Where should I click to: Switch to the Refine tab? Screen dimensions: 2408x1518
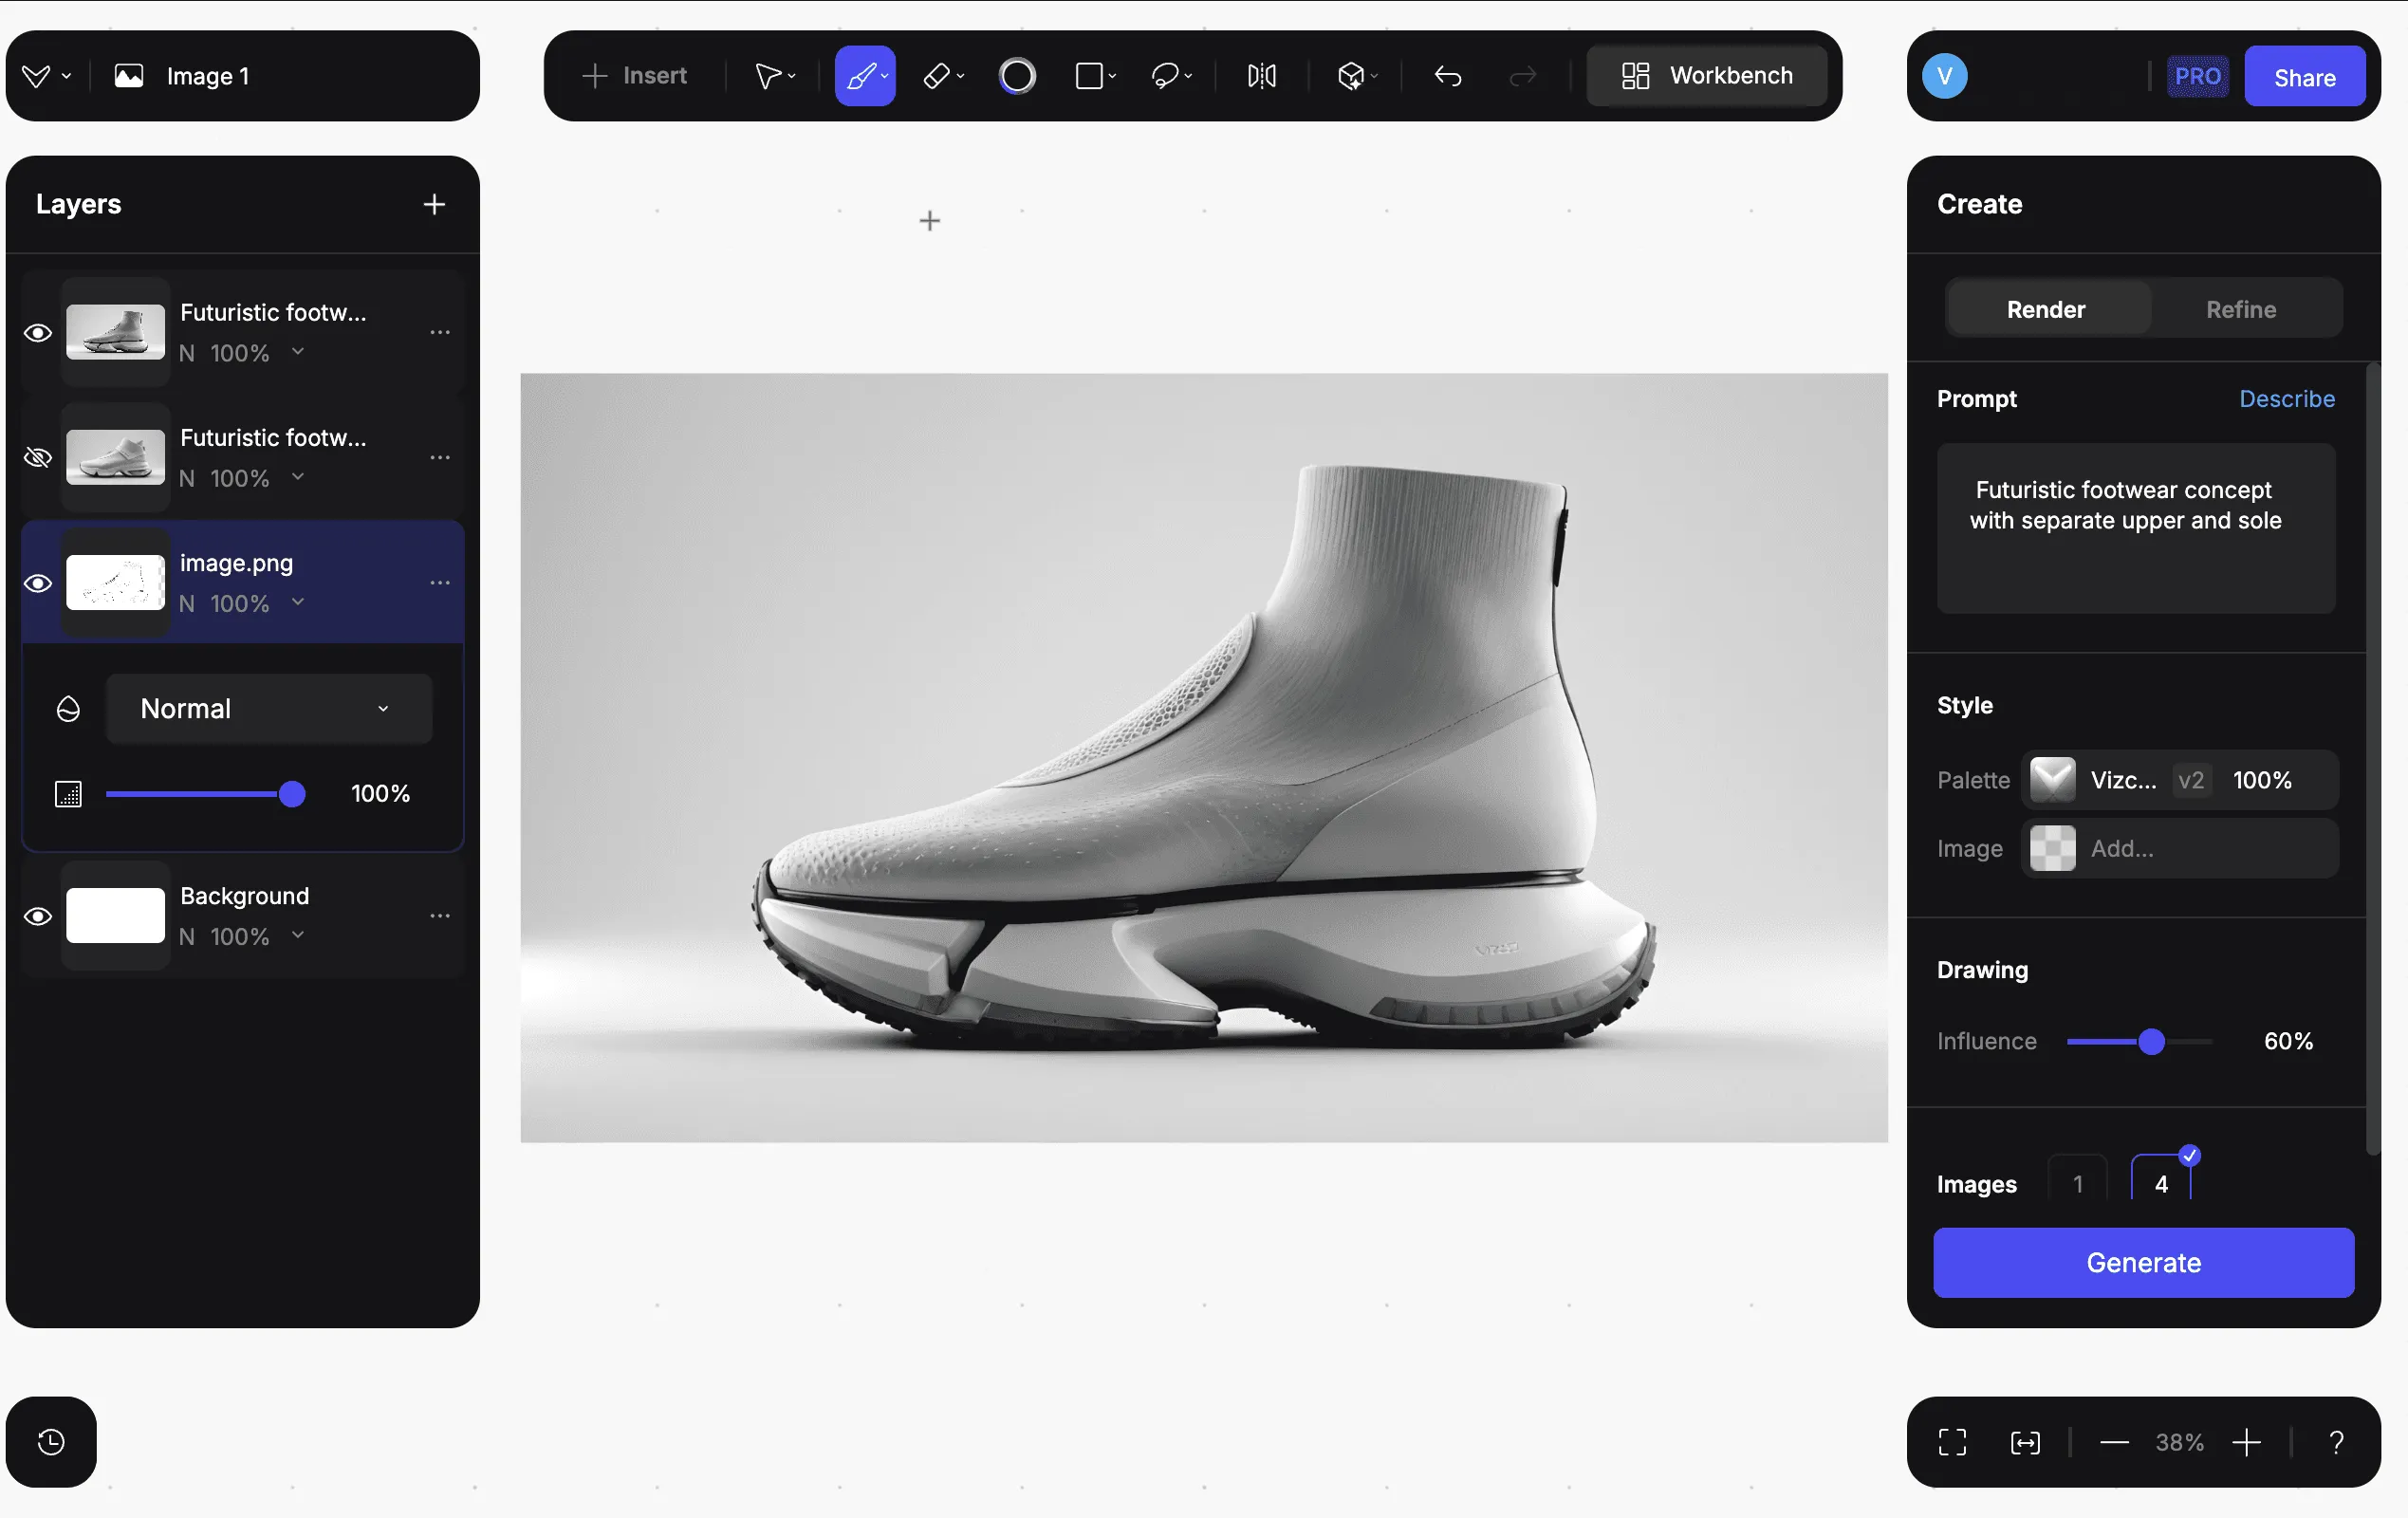[x=2240, y=309]
